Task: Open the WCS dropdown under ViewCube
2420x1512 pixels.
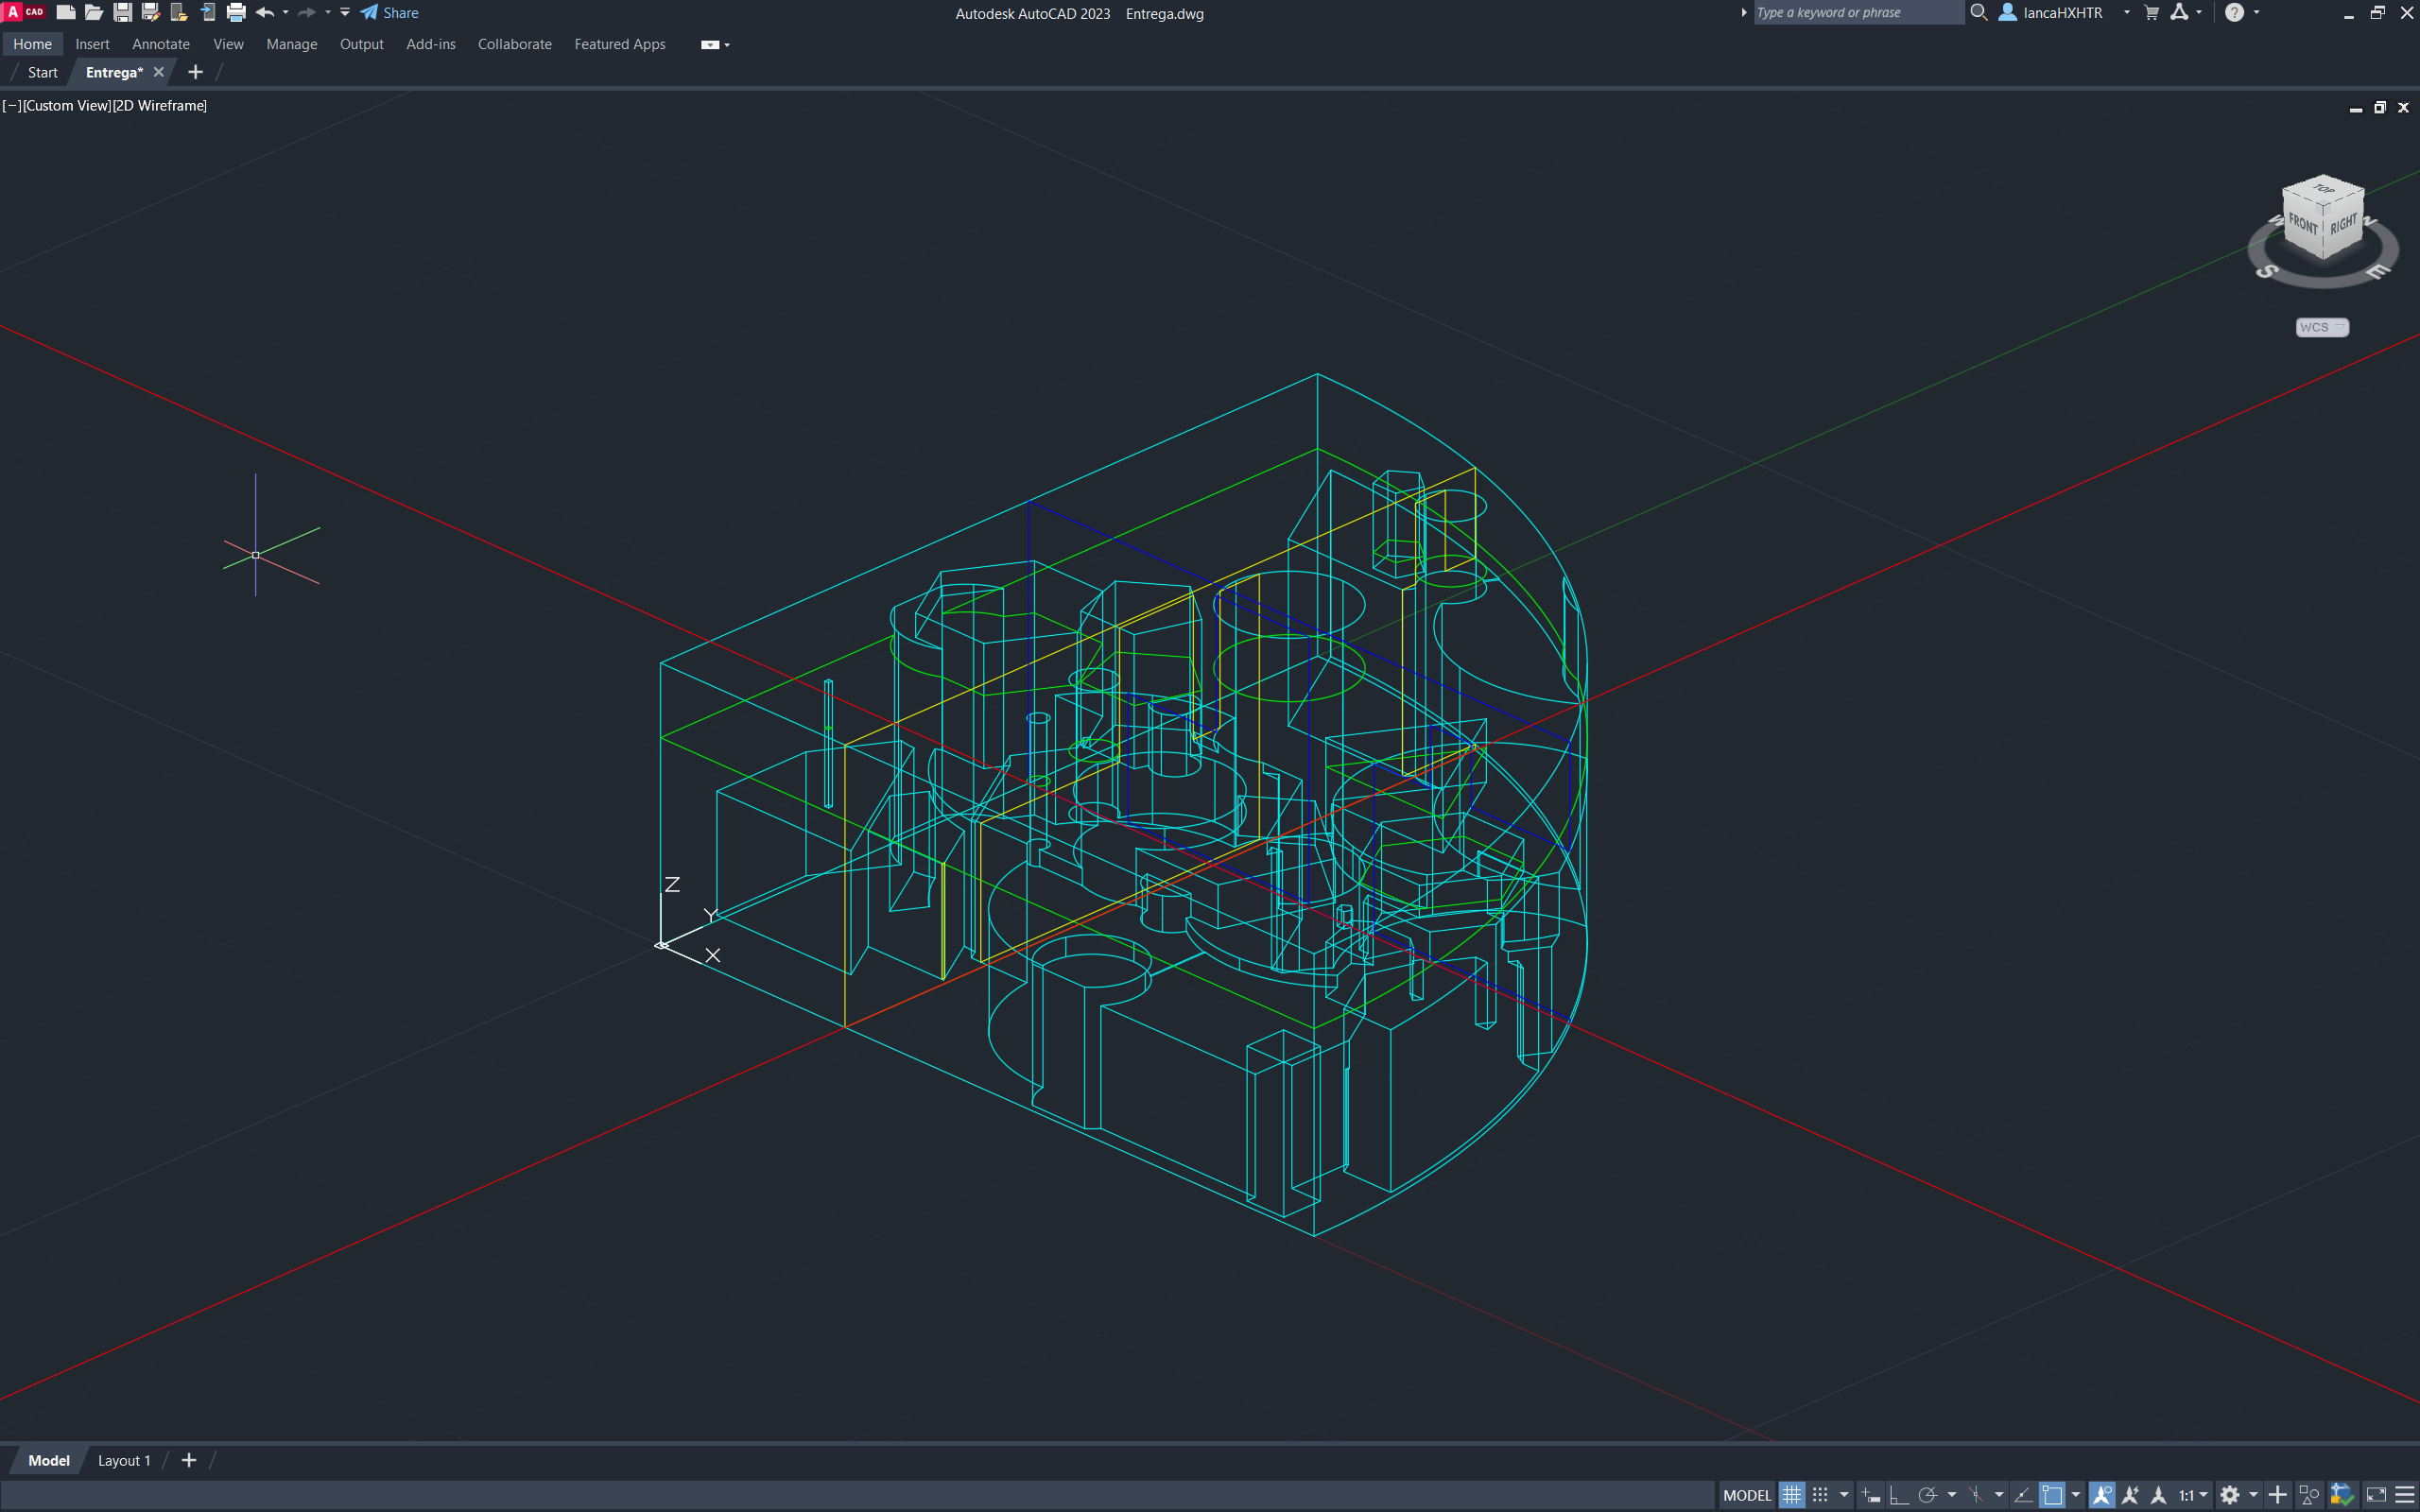Action: point(2321,327)
